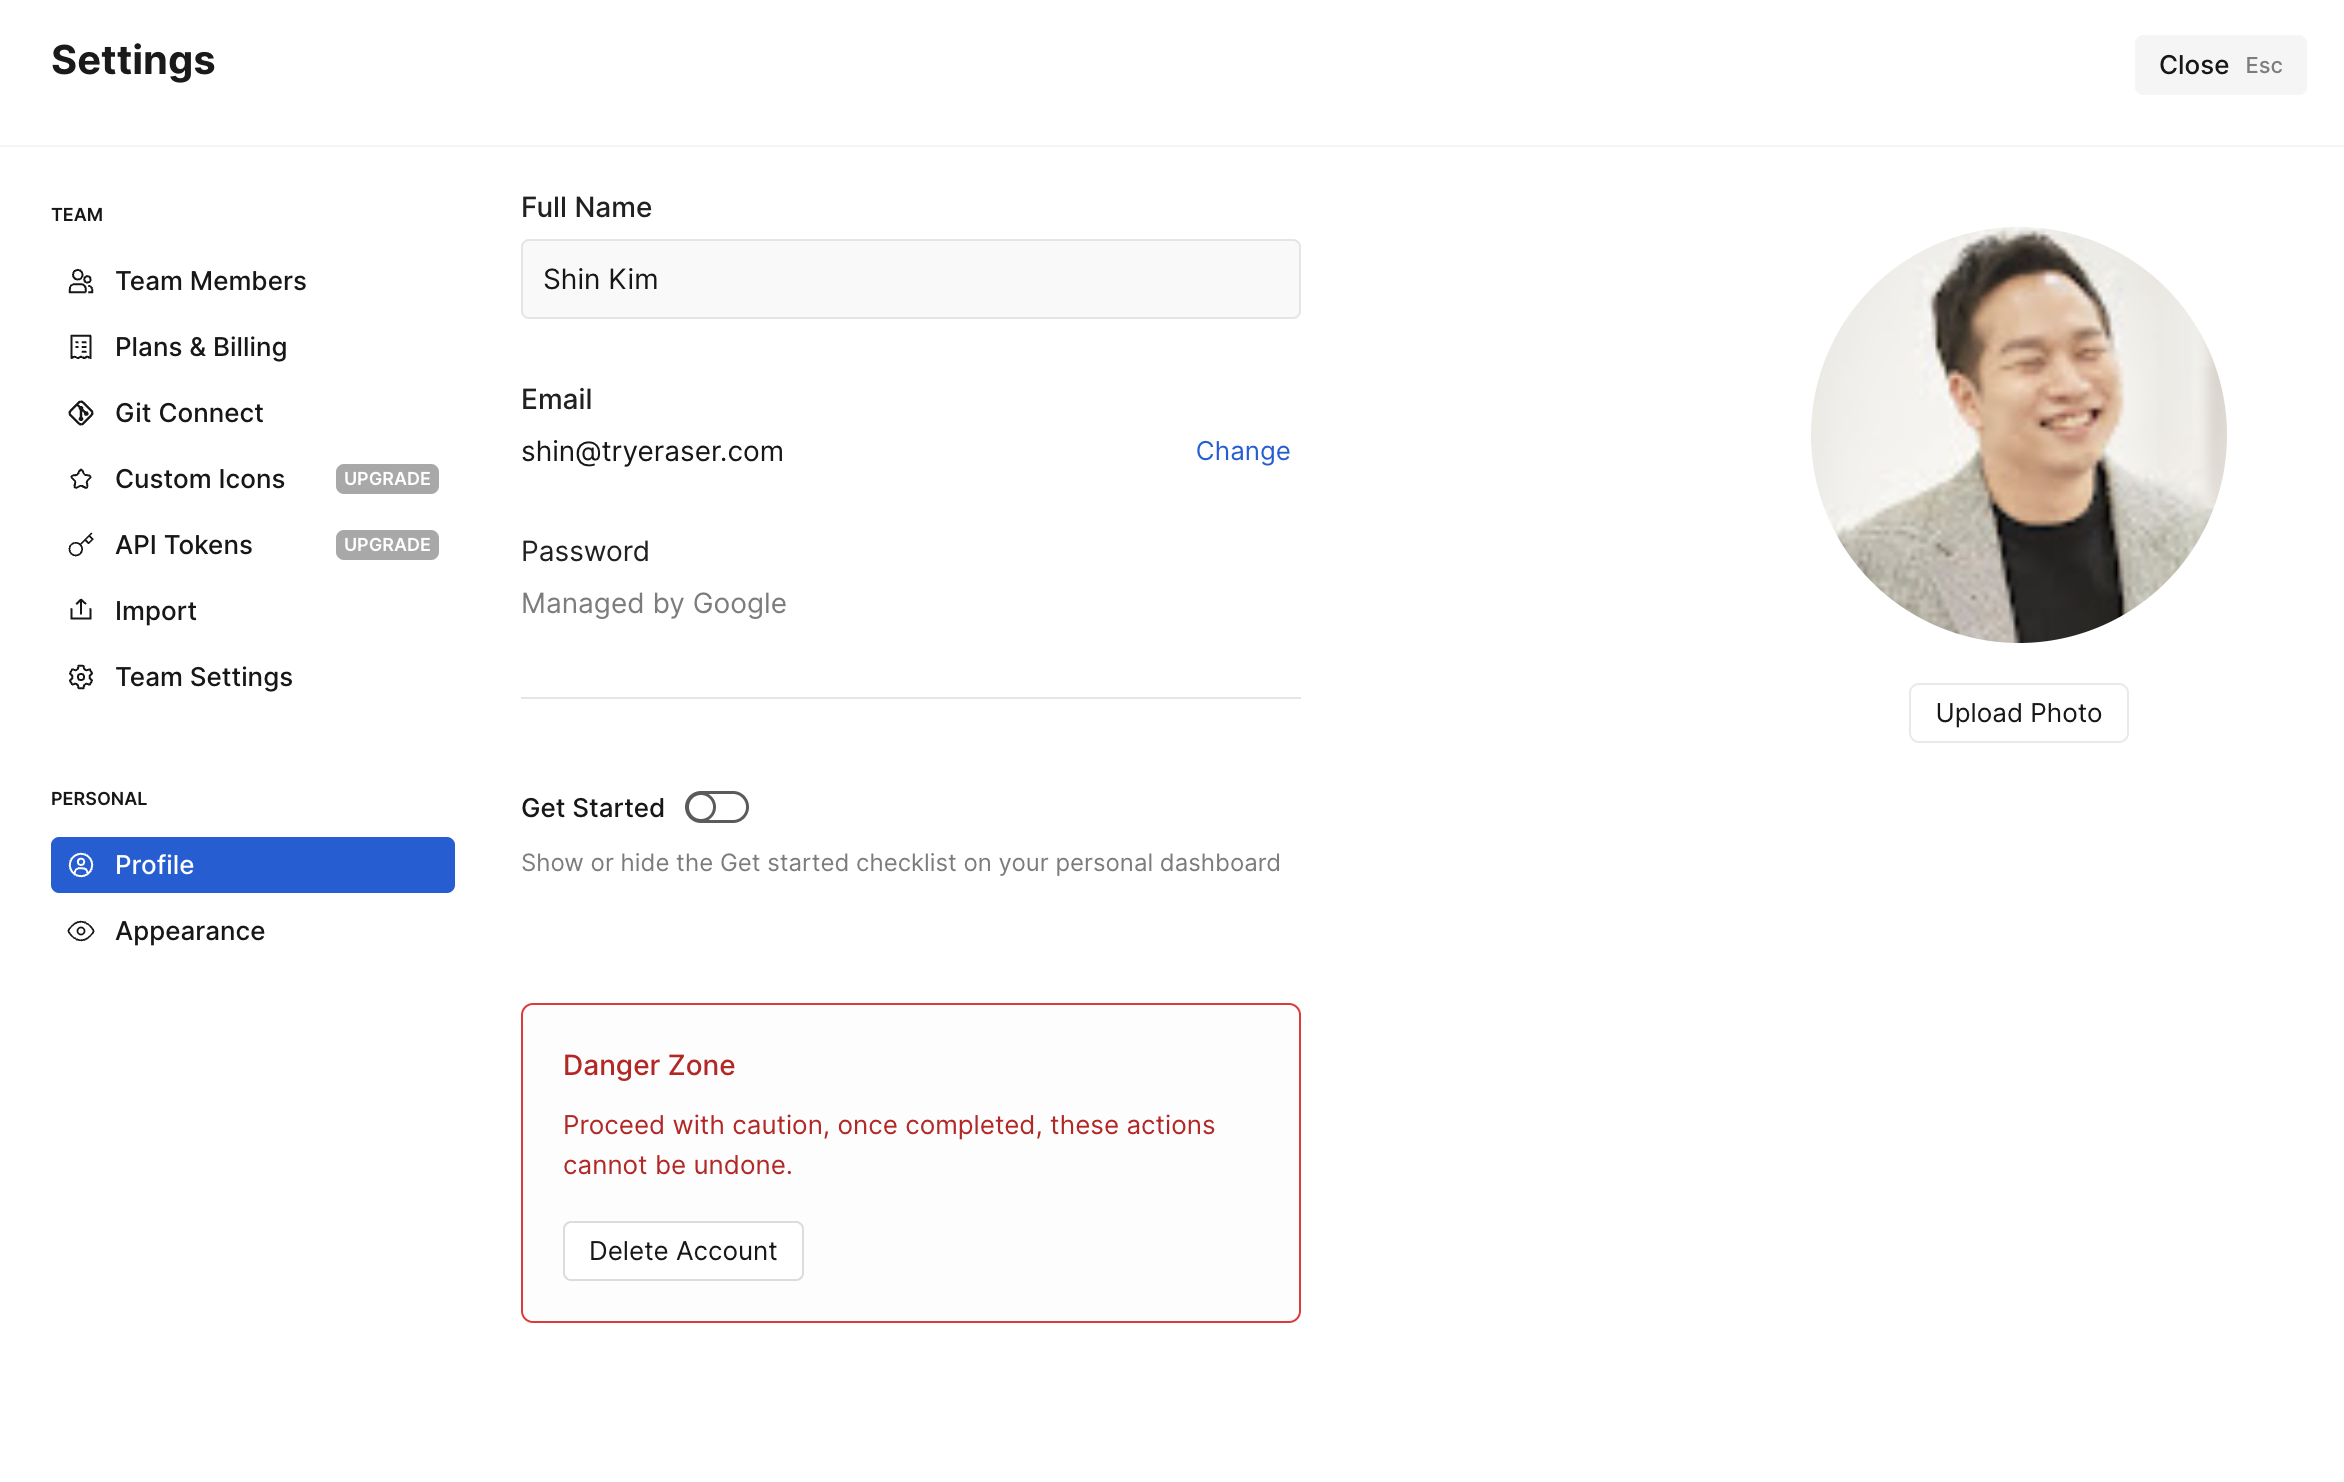Close the Settings dialog
This screenshot has height=1482, width=2344.
coord(2221,65)
